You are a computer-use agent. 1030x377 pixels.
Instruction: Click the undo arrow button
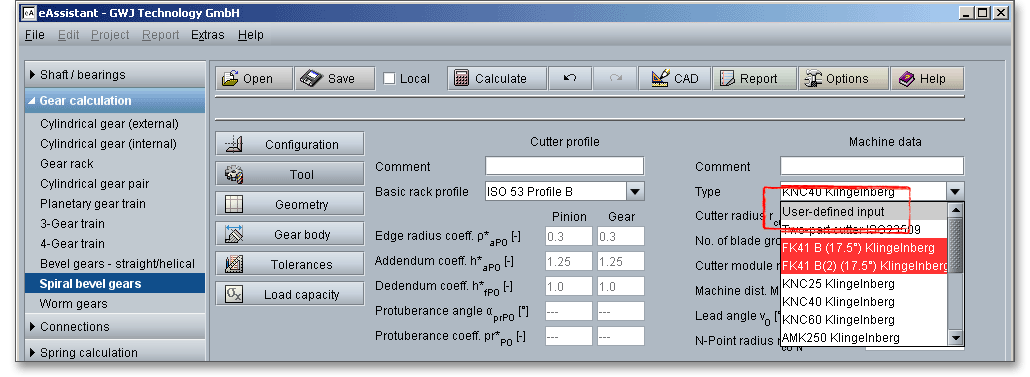(x=570, y=78)
